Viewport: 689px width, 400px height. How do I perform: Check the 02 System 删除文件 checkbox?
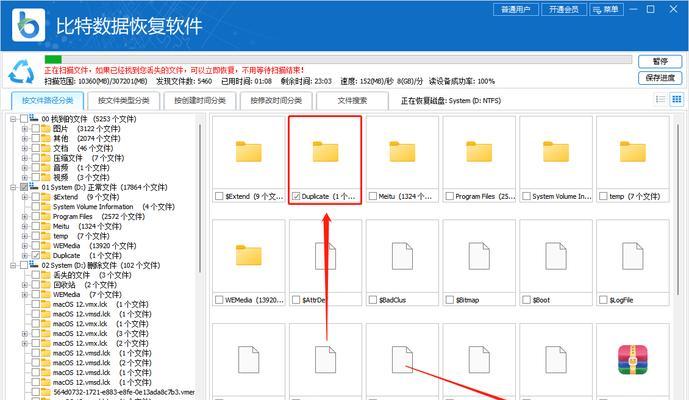tap(24, 265)
